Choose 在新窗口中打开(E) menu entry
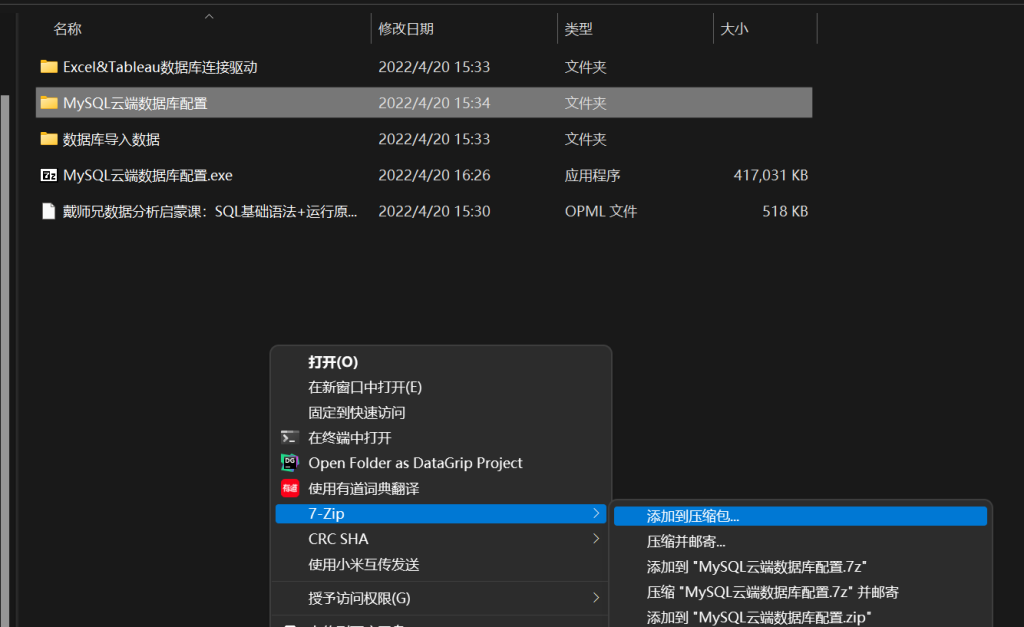The image size is (1024, 627). (x=365, y=387)
